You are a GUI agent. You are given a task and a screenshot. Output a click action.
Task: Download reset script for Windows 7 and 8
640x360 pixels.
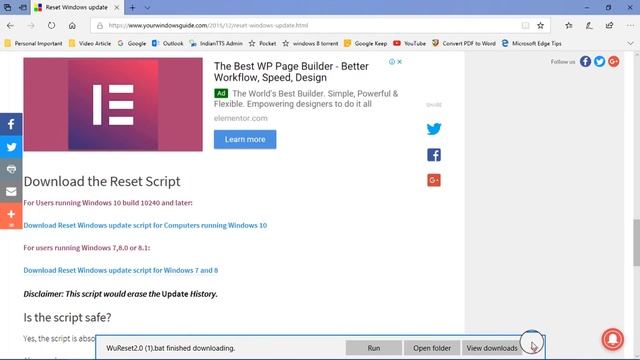(x=121, y=270)
